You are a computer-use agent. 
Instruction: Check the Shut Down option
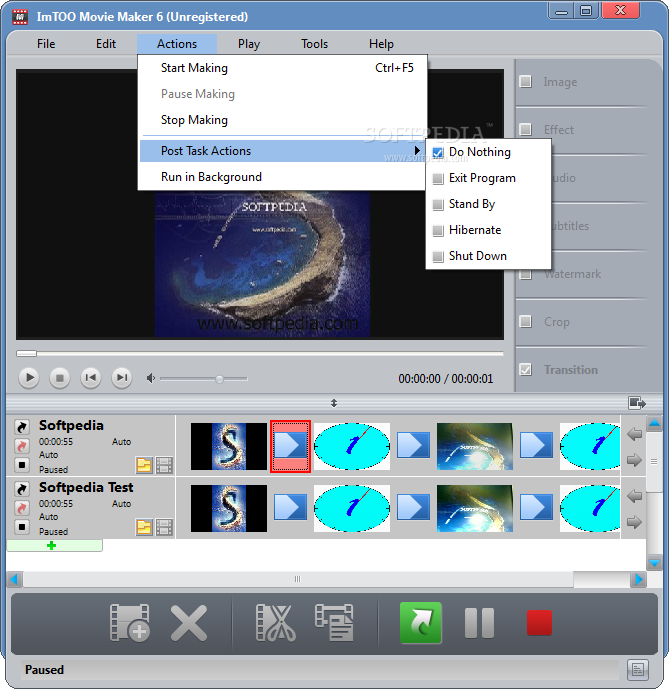(x=438, y=256)
